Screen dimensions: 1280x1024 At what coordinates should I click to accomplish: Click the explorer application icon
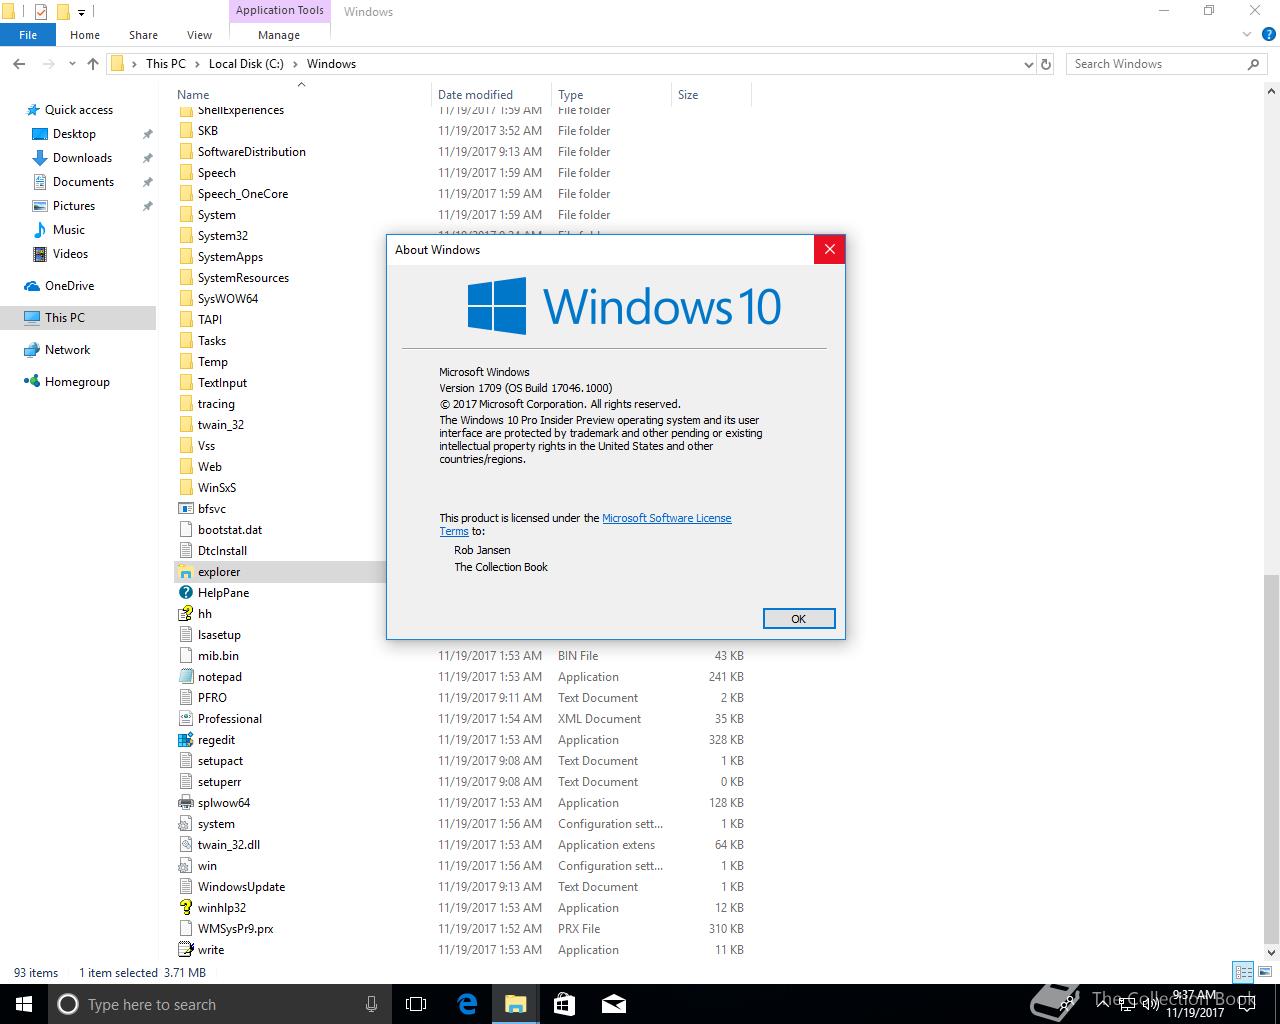pyautogui.click(x=185, y=572)
